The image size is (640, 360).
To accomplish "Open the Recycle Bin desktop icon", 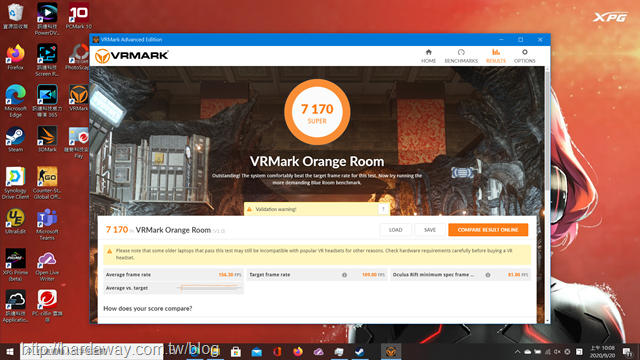I will (x=15, y=16).
